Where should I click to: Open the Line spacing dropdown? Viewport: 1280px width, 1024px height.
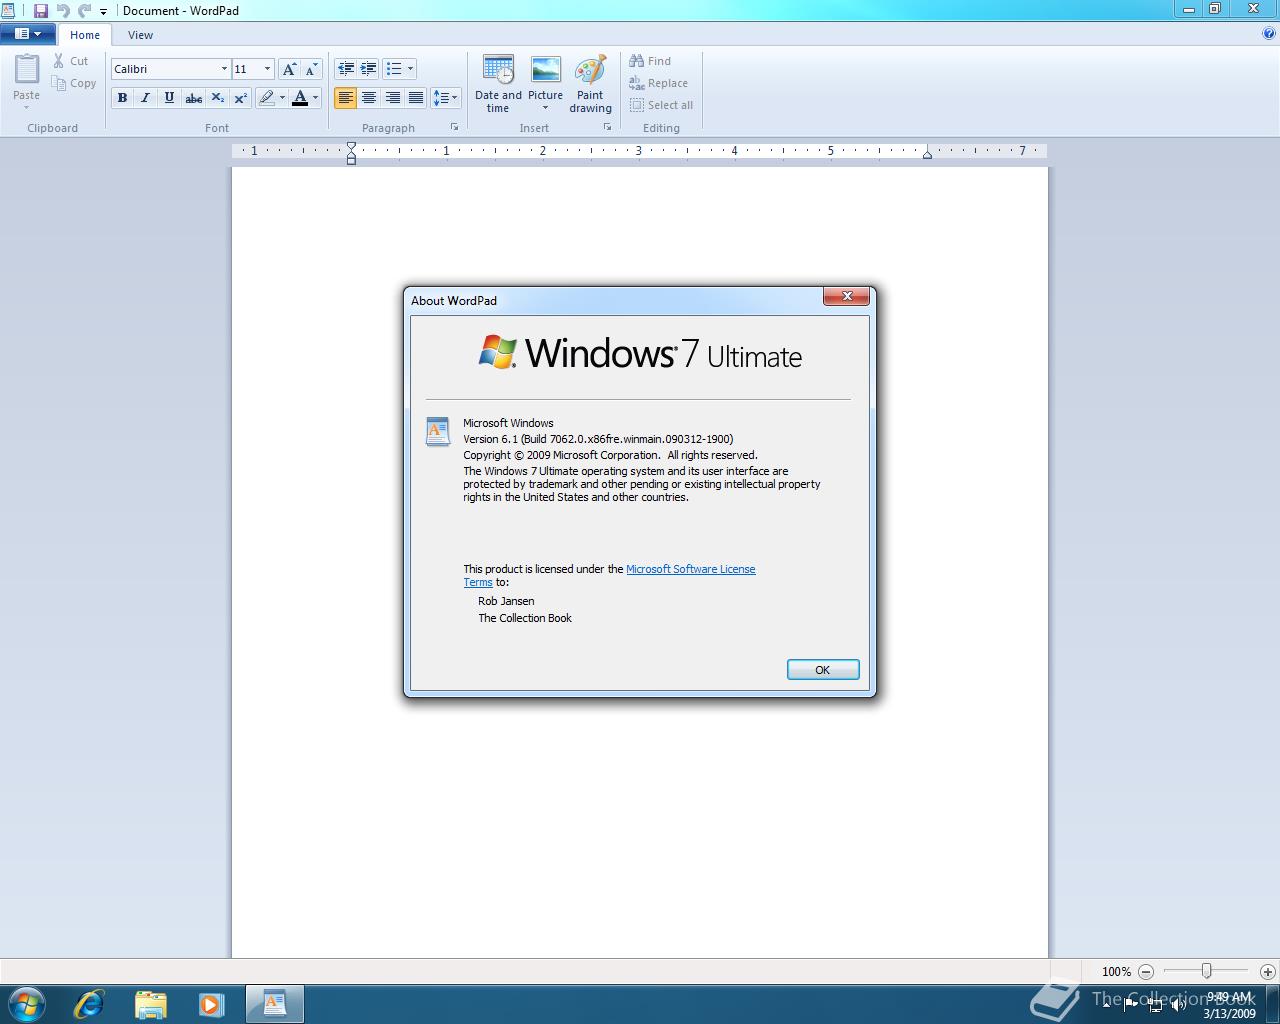click(446, 98)
